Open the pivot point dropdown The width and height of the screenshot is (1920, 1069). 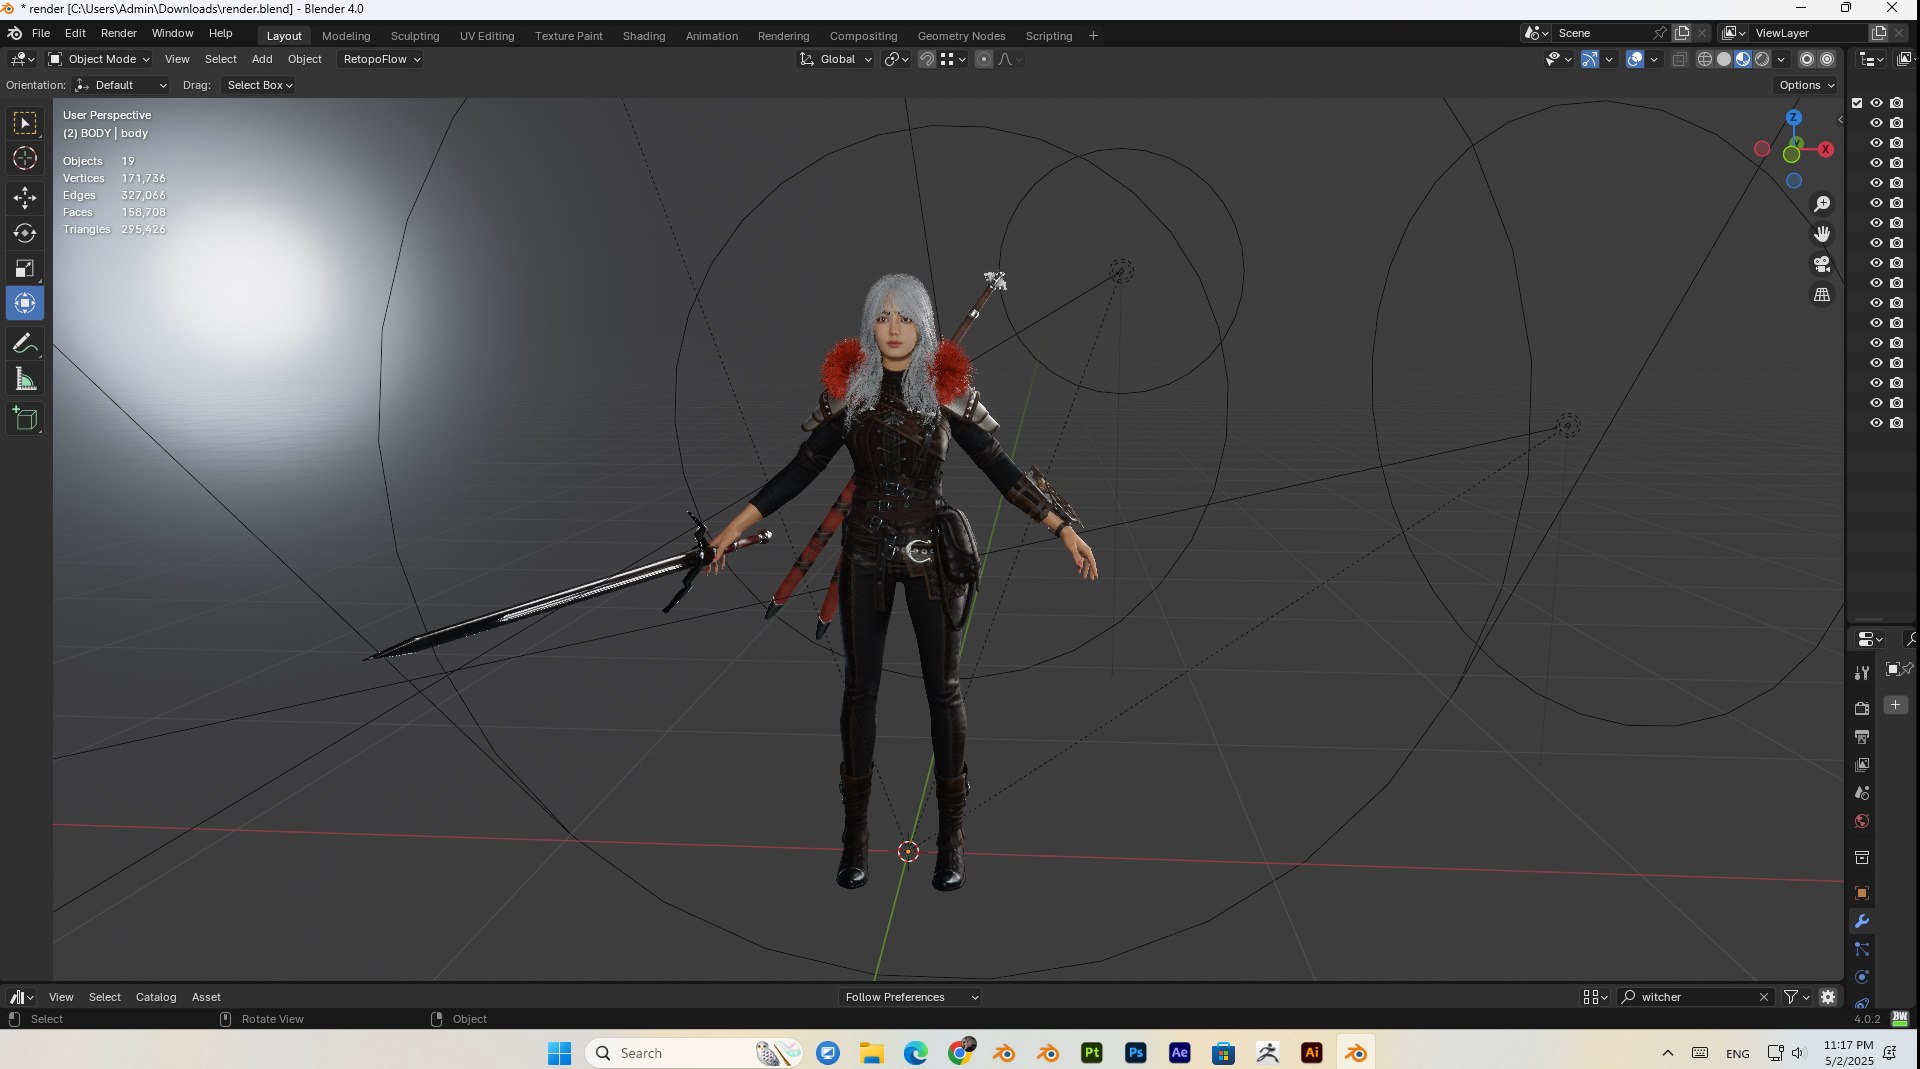pyautogui.click(x=896, y=60)
